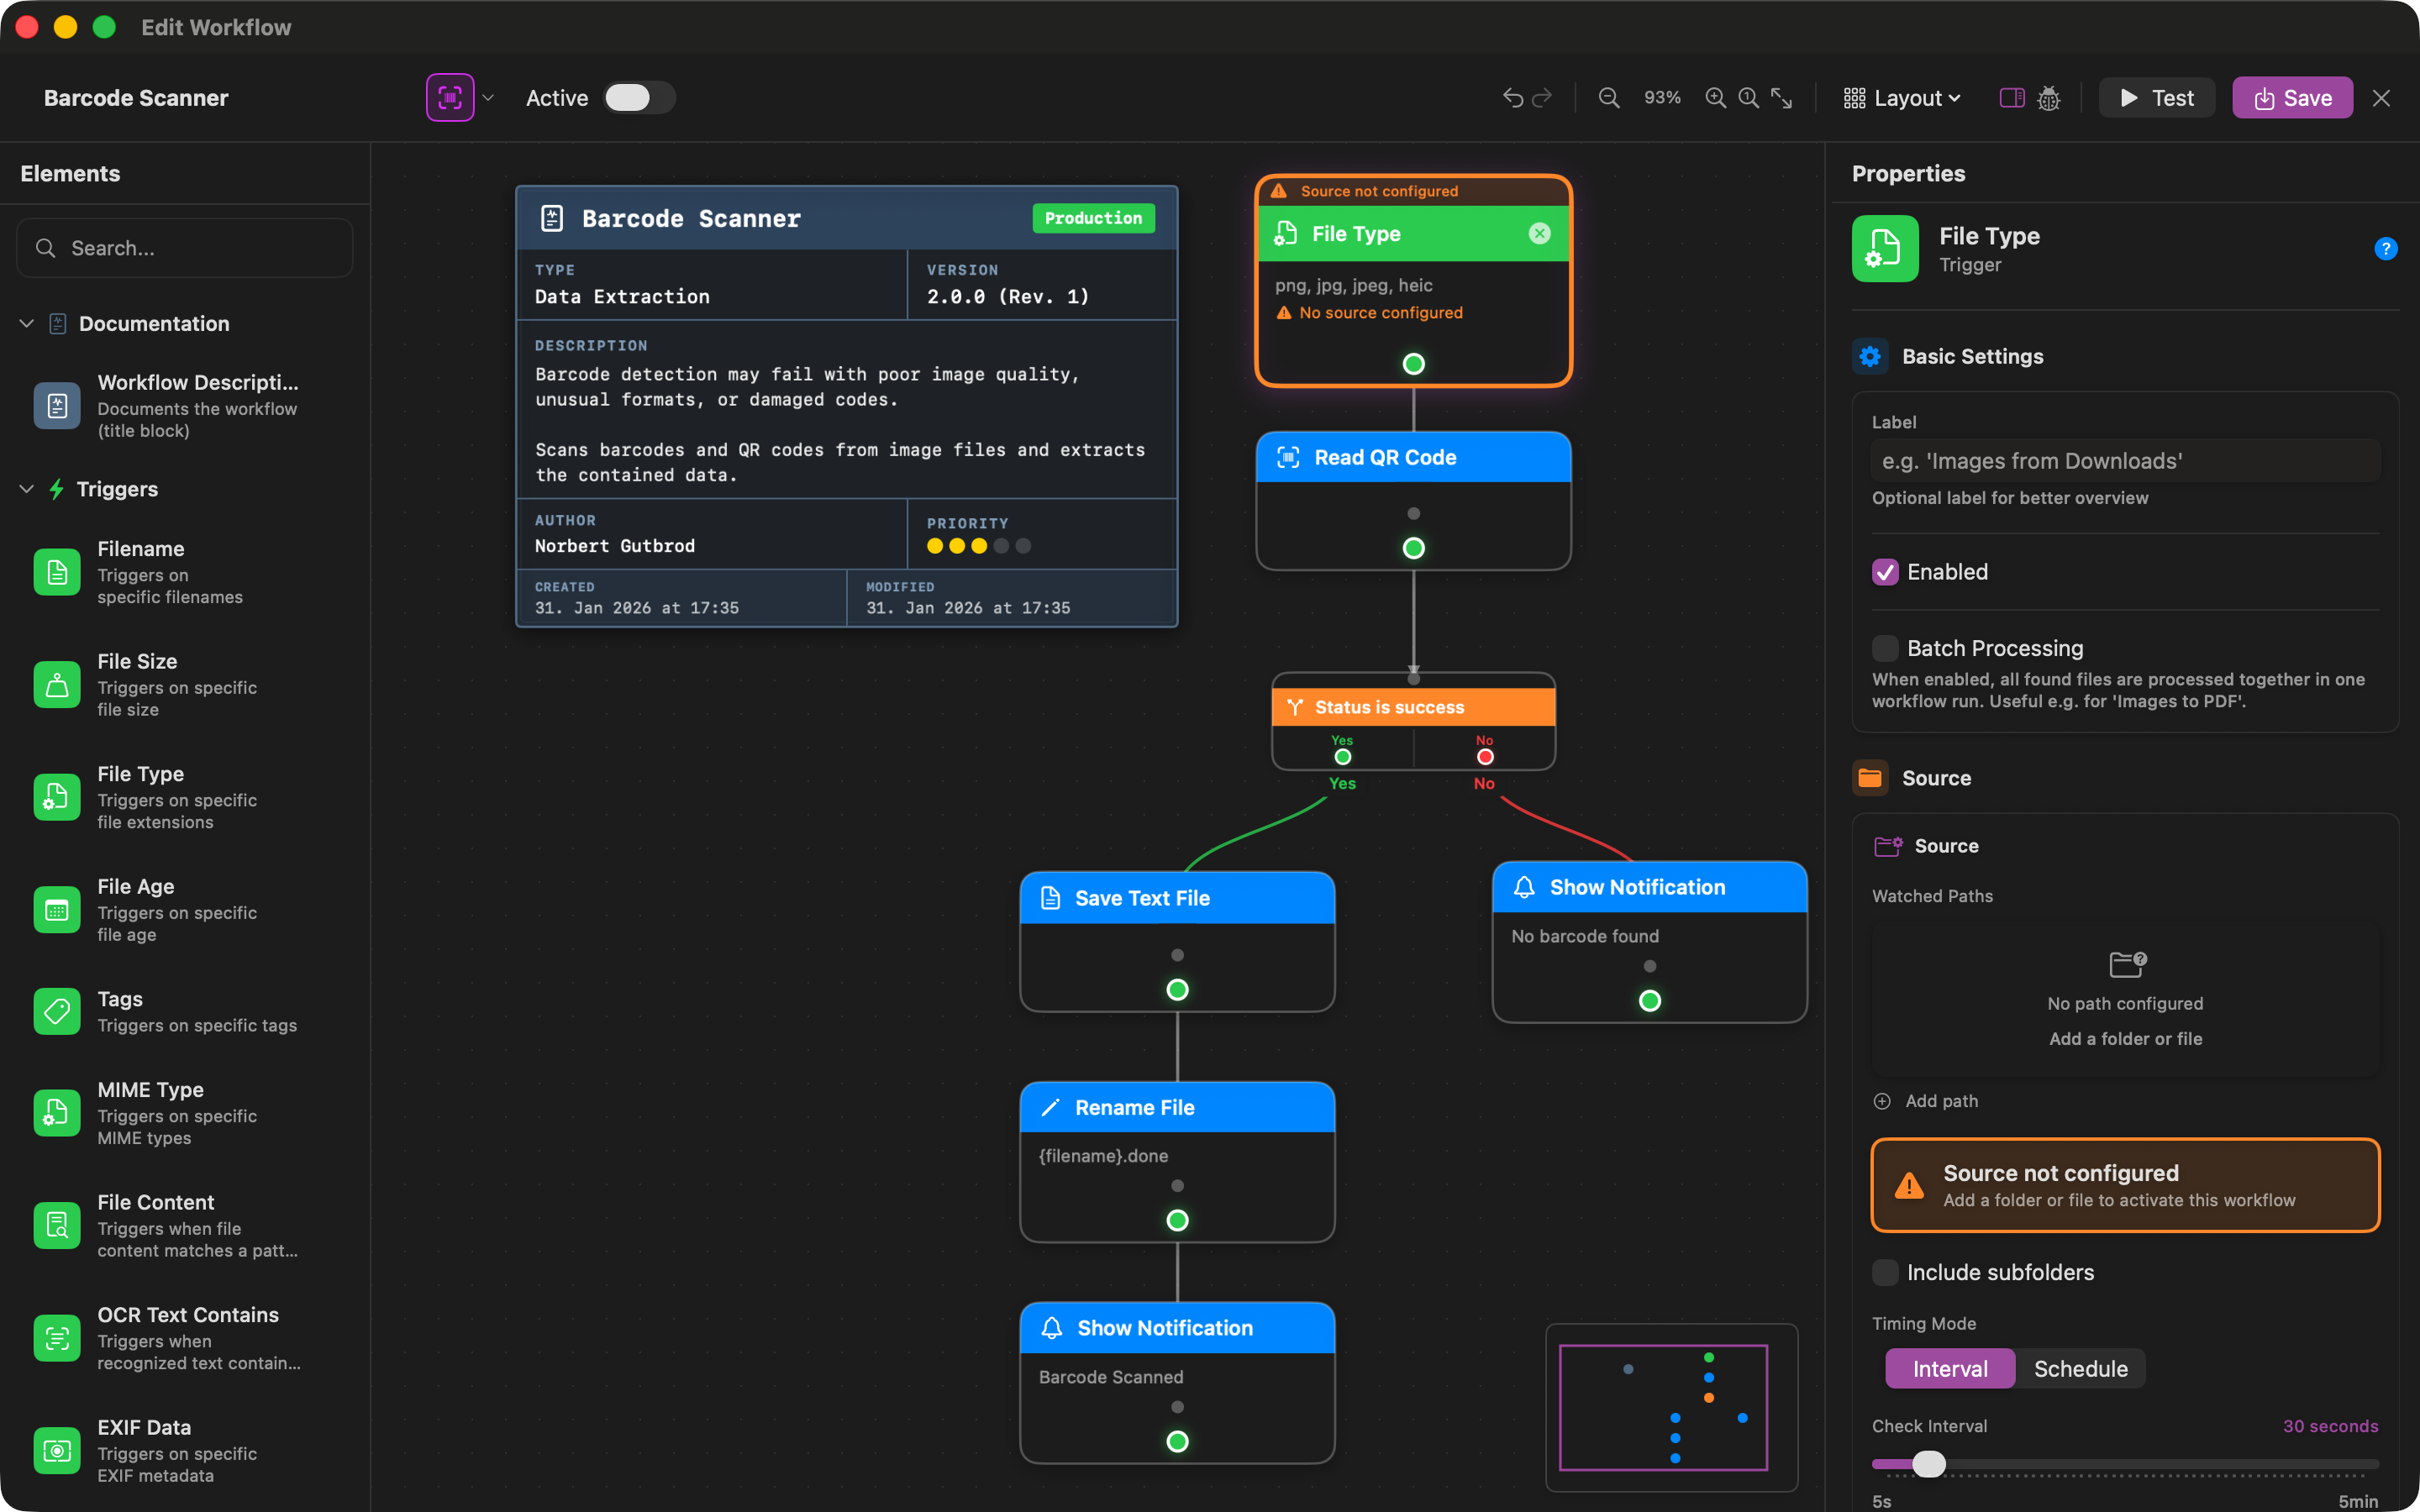The height and width of the screenshot is (1512, 2420).
Task: Click Add a folder or file
Action: (2125, 1039)
